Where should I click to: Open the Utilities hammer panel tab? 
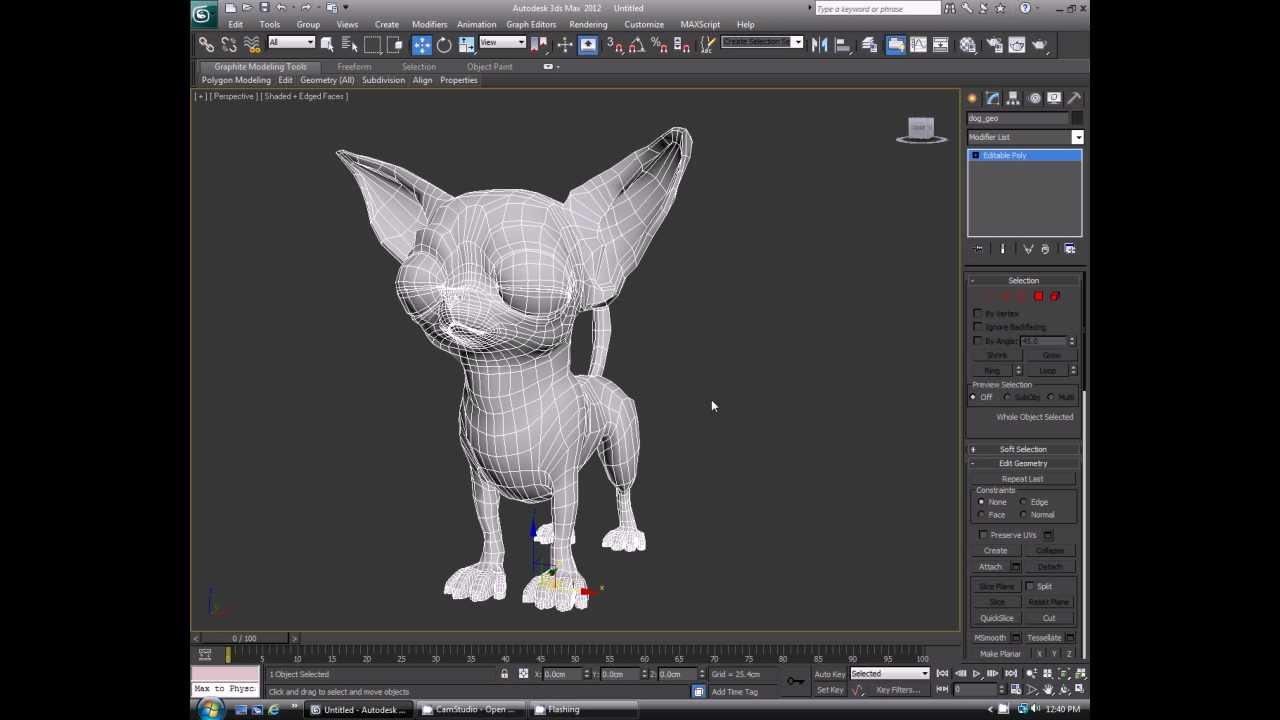pos(1074,98)
